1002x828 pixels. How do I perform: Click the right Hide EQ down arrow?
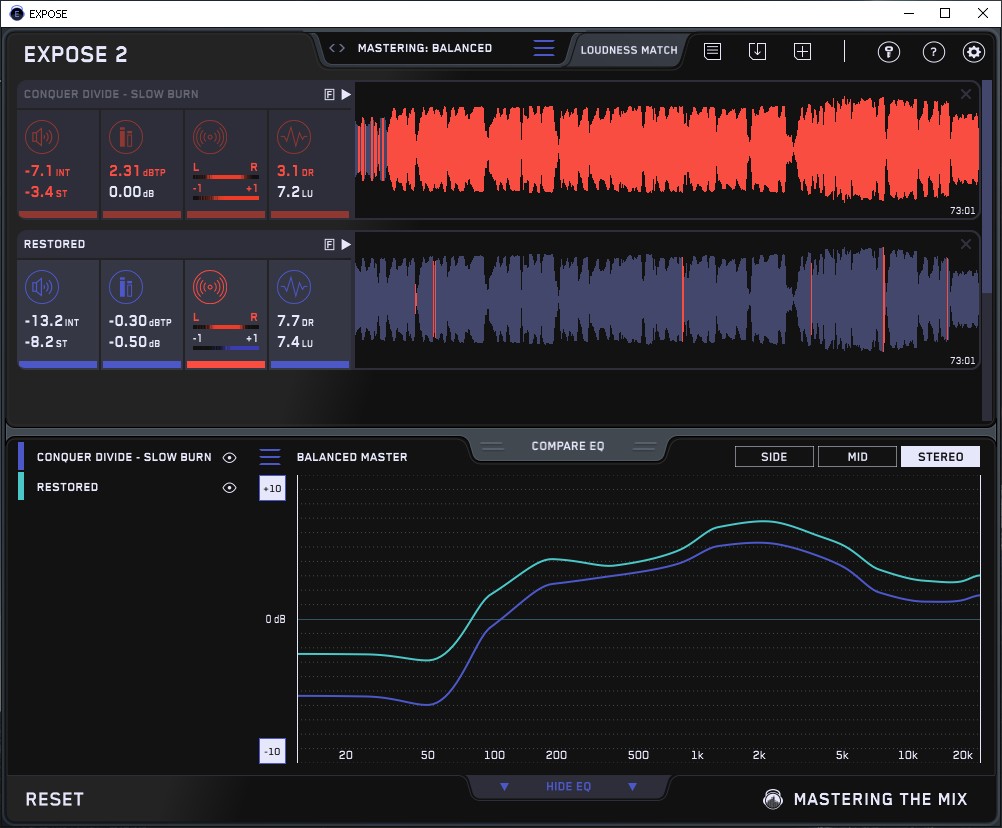[632, 786]
